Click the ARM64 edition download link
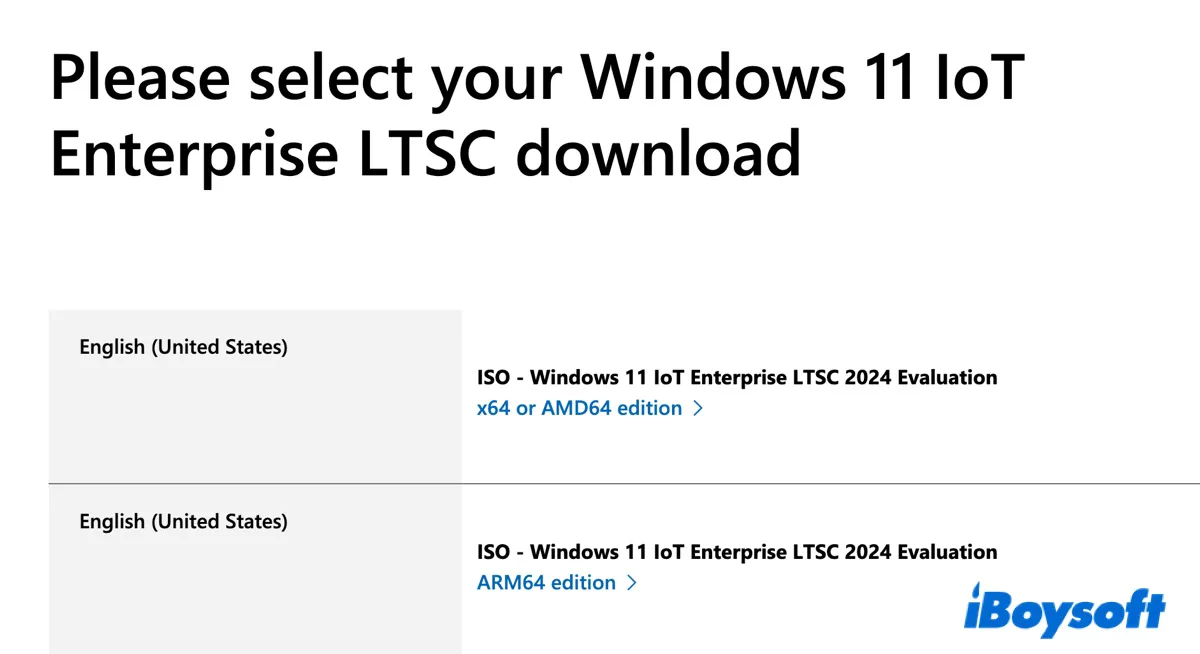The image size is (1200, 654). [546, 582]
